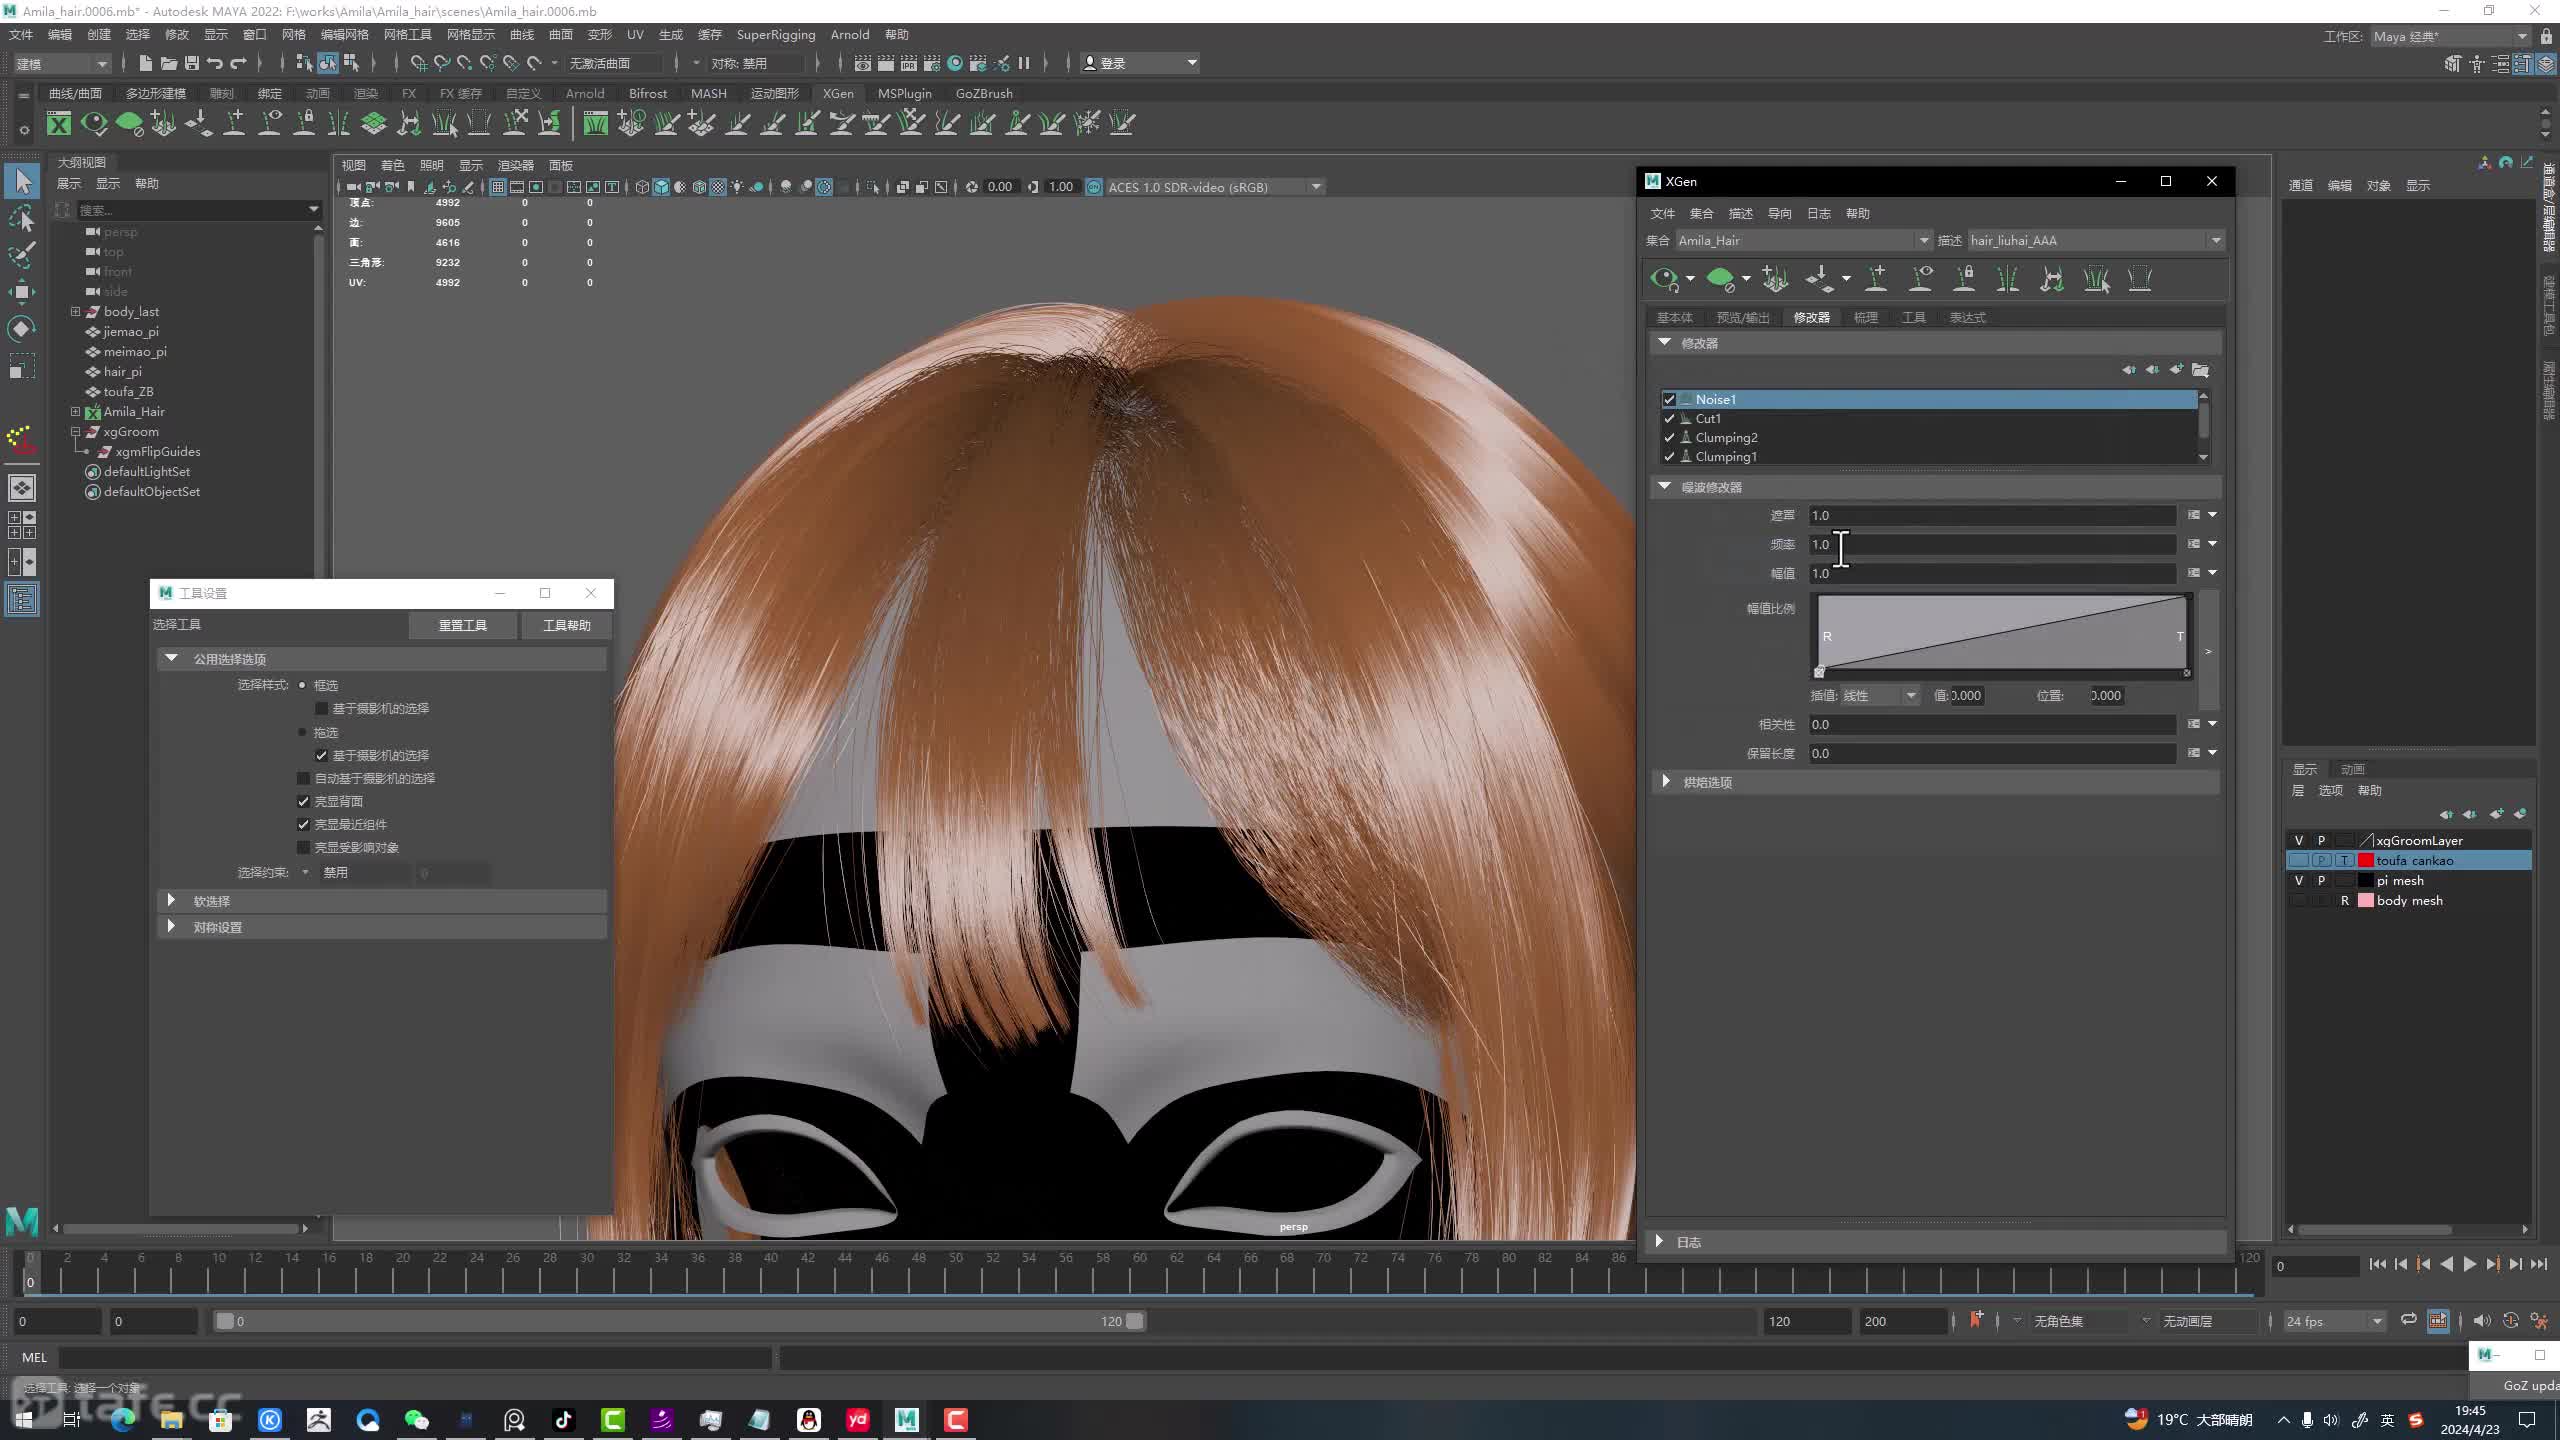Open WeChat from Windows taskbar

tap(416, 1420)
